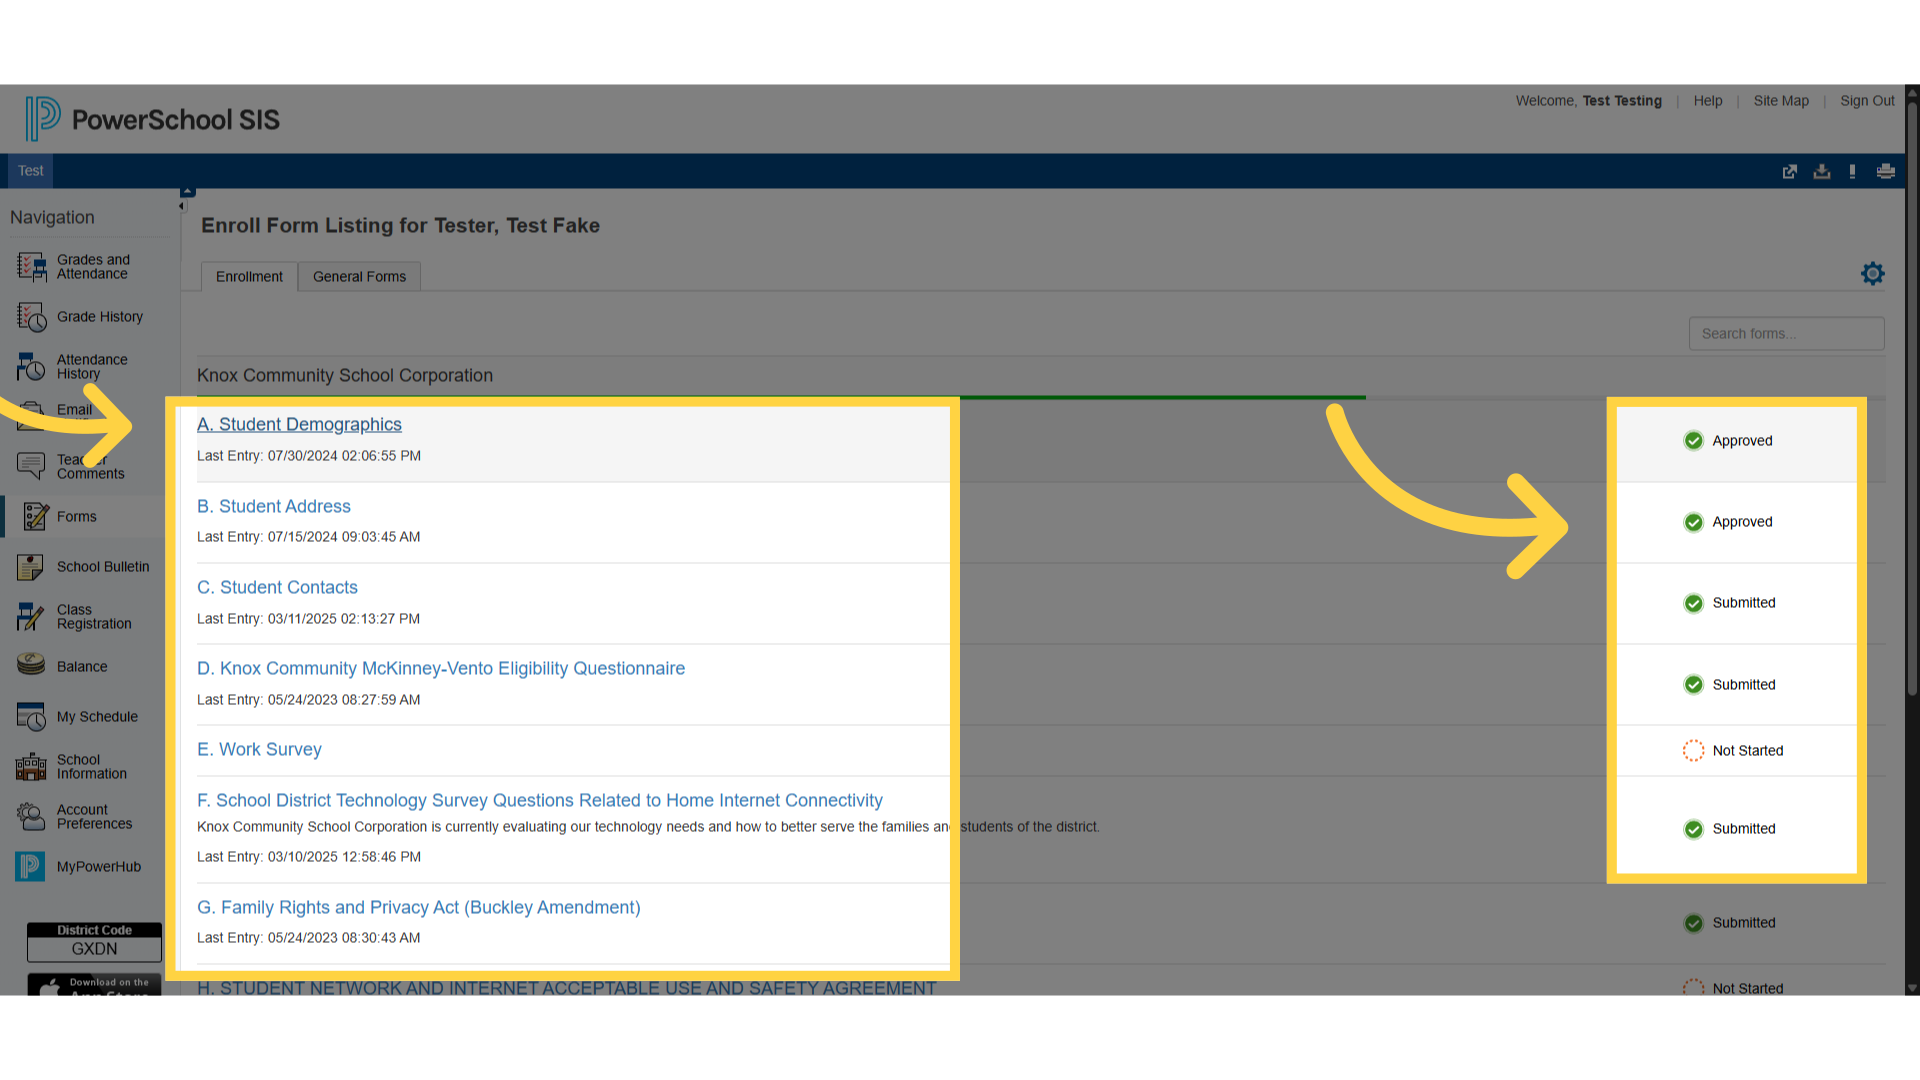Click Last Entry 03/10/2025 12:58:46 PM text
Screen dimensions: 1920x1080
(309, 857)
